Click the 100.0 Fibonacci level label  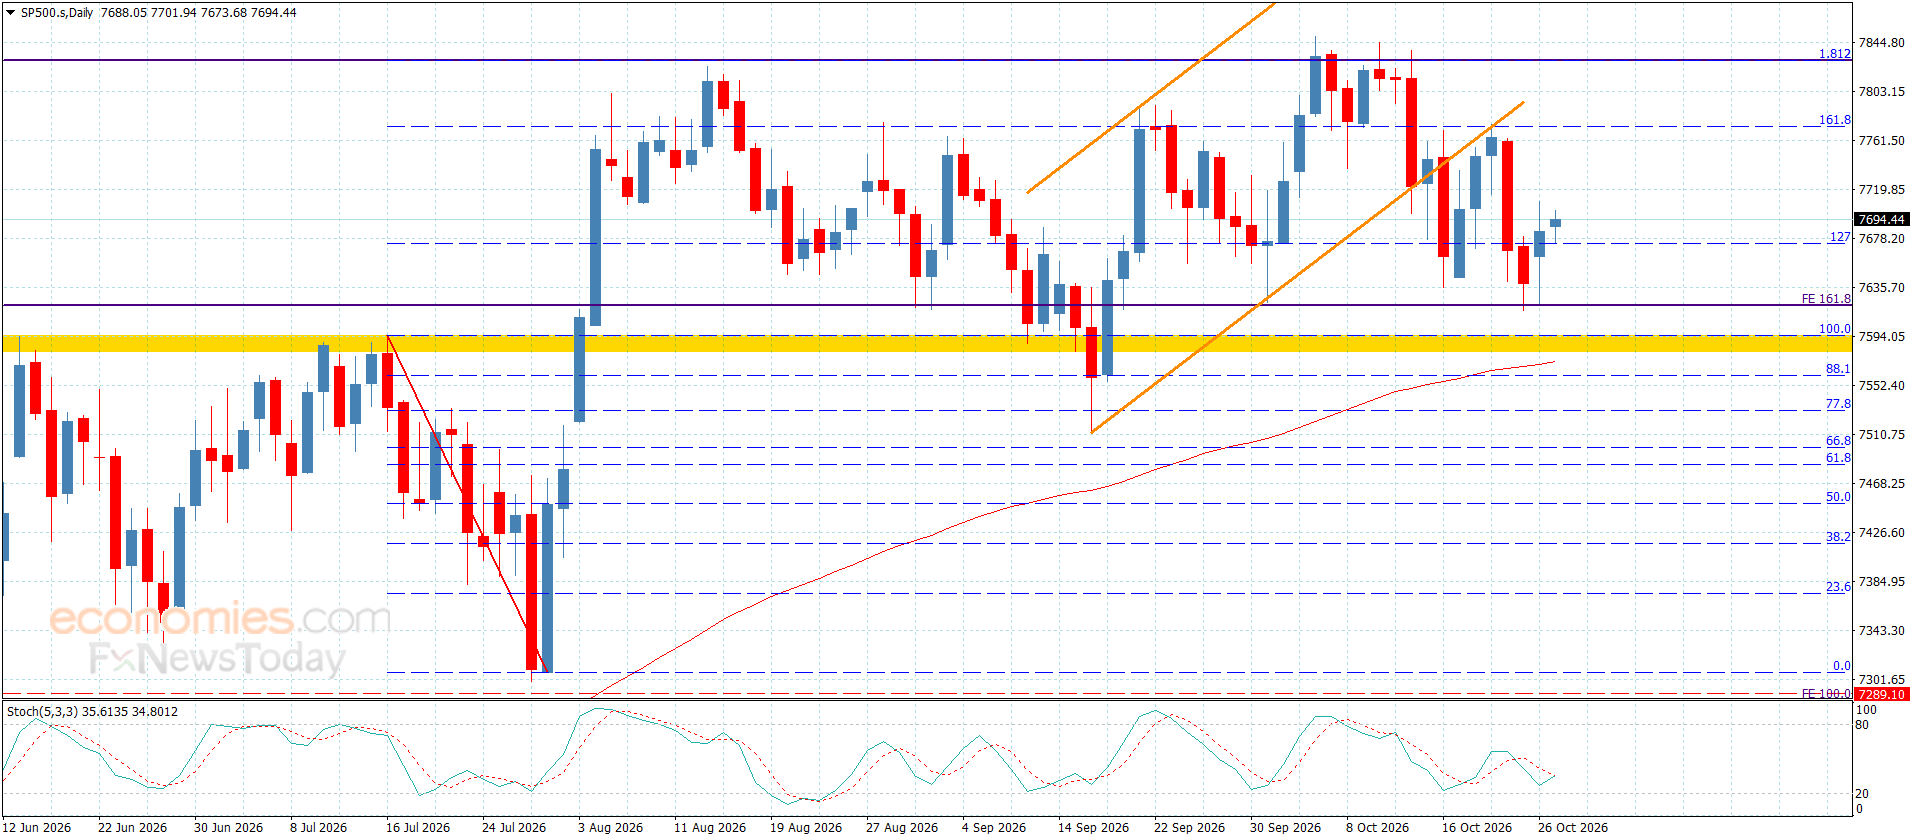point(1834,329)
